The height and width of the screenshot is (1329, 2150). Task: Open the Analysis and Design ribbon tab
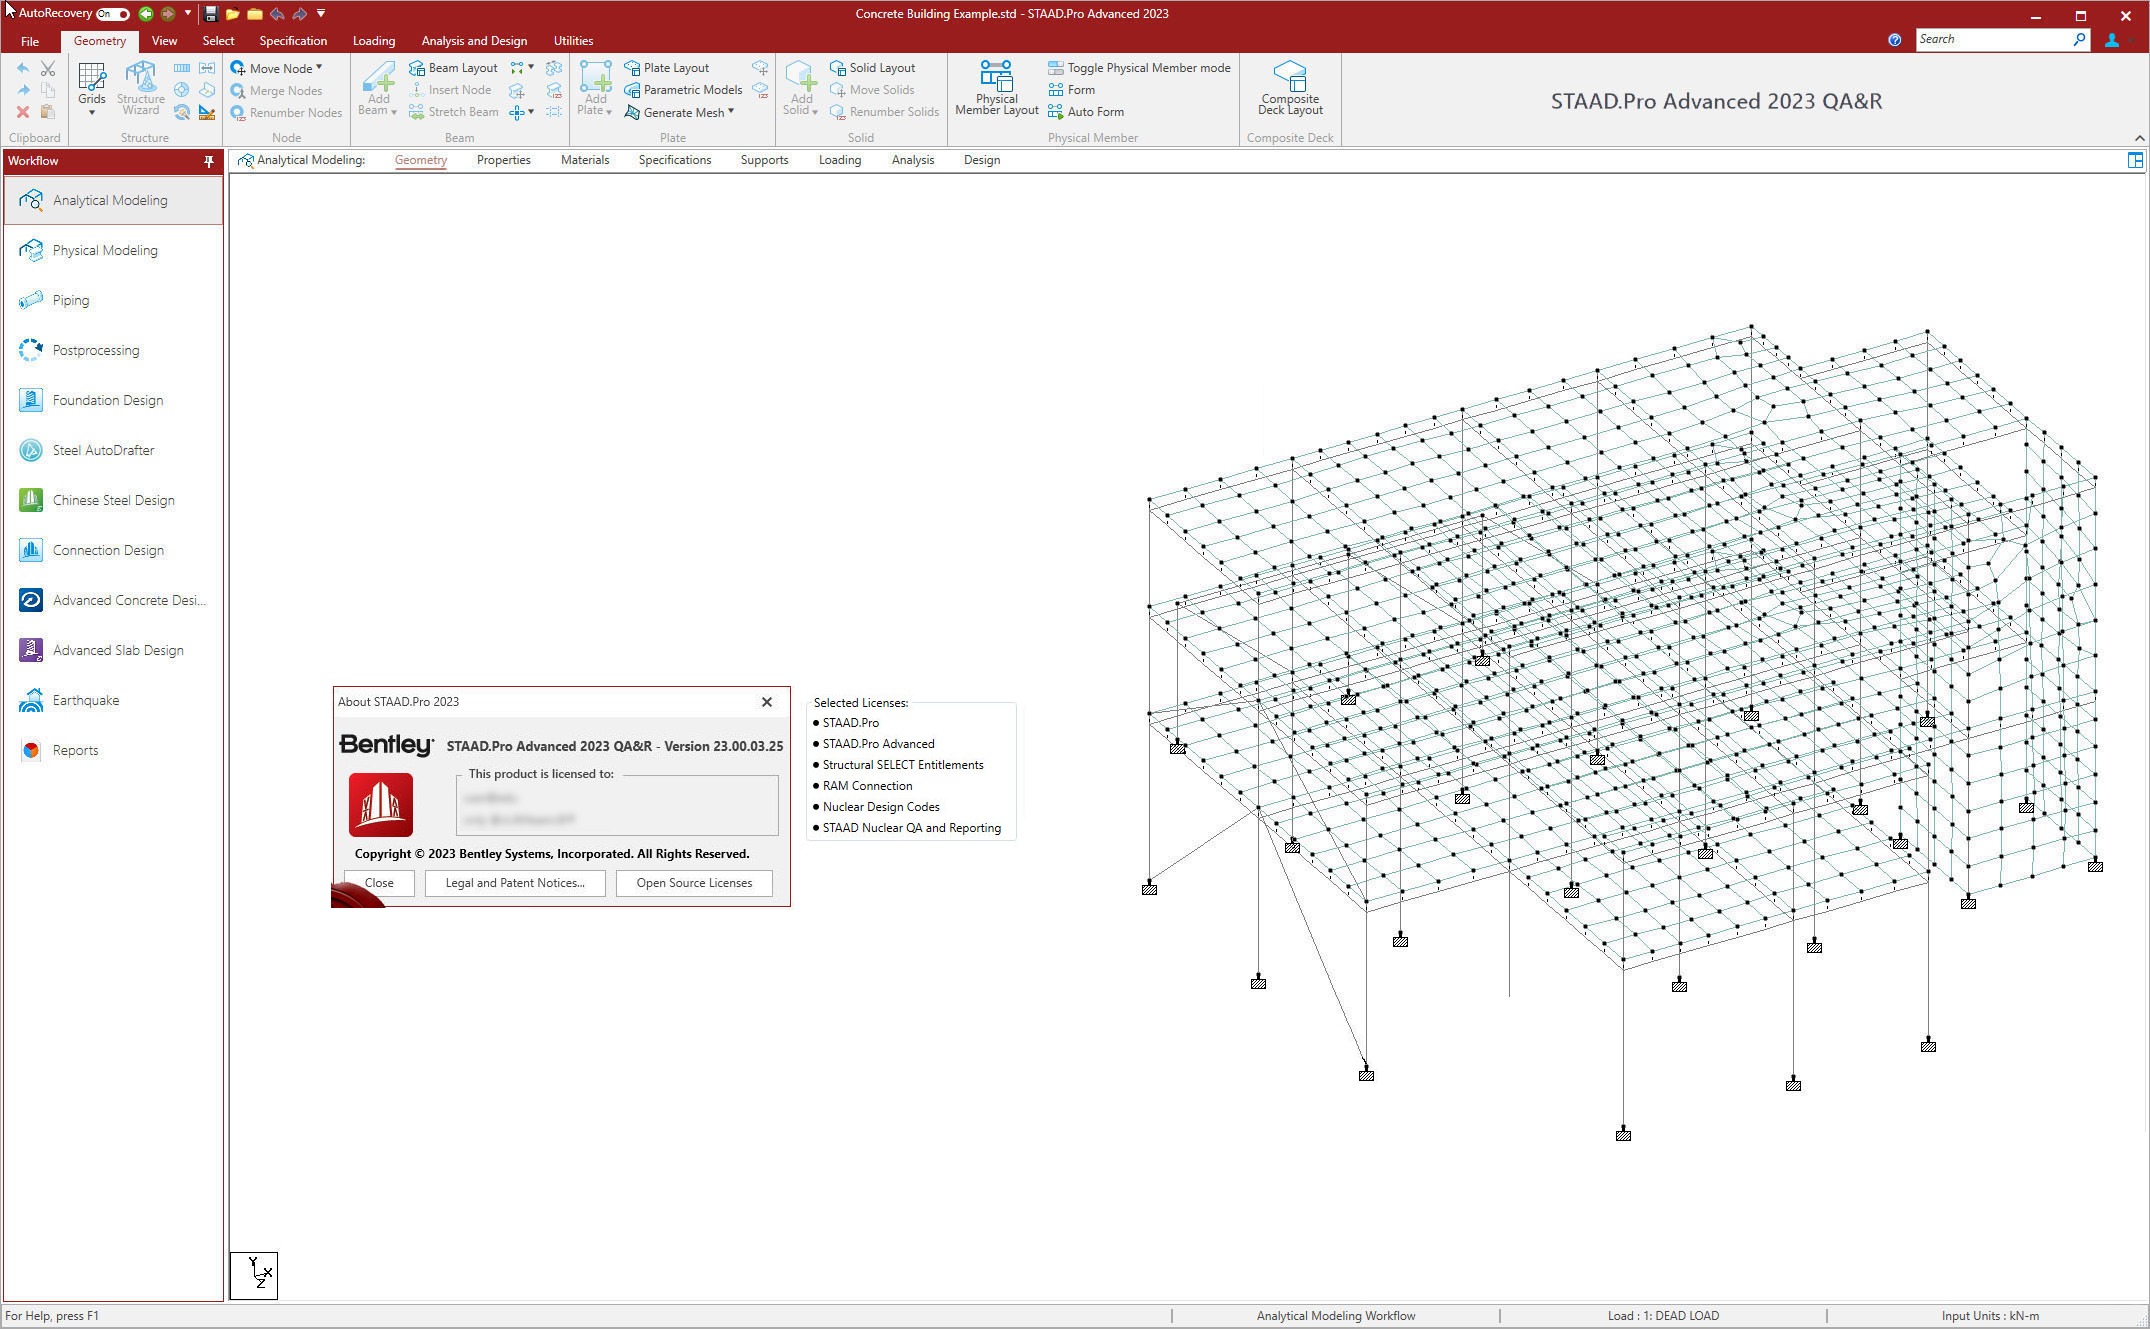pos(474,41)
